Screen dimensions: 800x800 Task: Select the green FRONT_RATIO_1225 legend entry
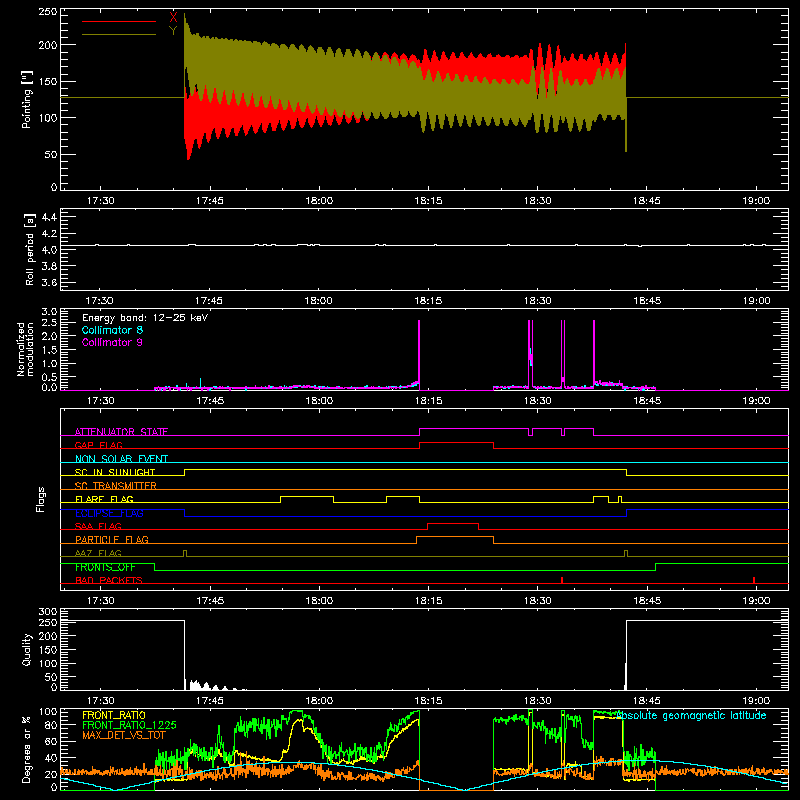[129, 725]
